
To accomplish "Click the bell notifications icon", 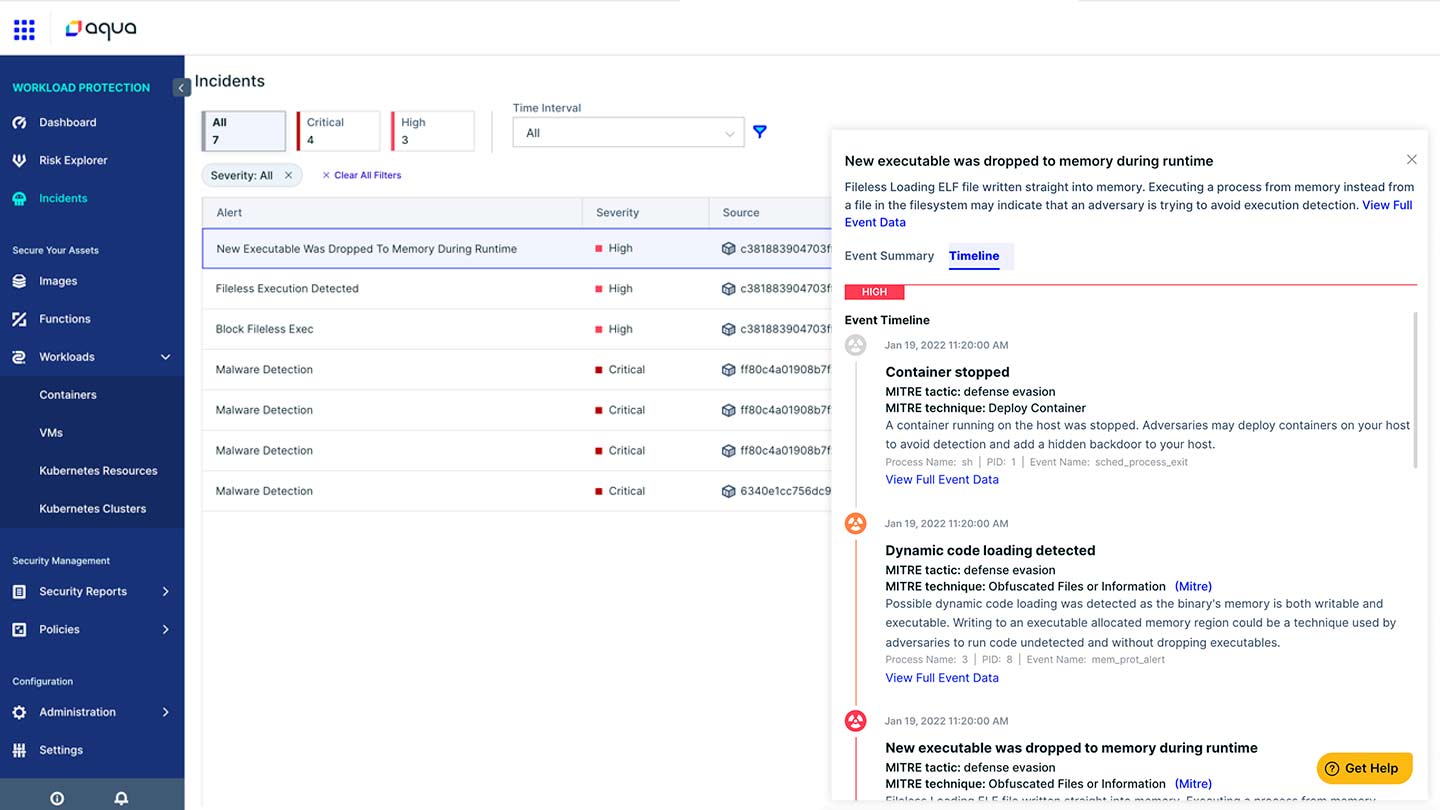I will 121,799.
